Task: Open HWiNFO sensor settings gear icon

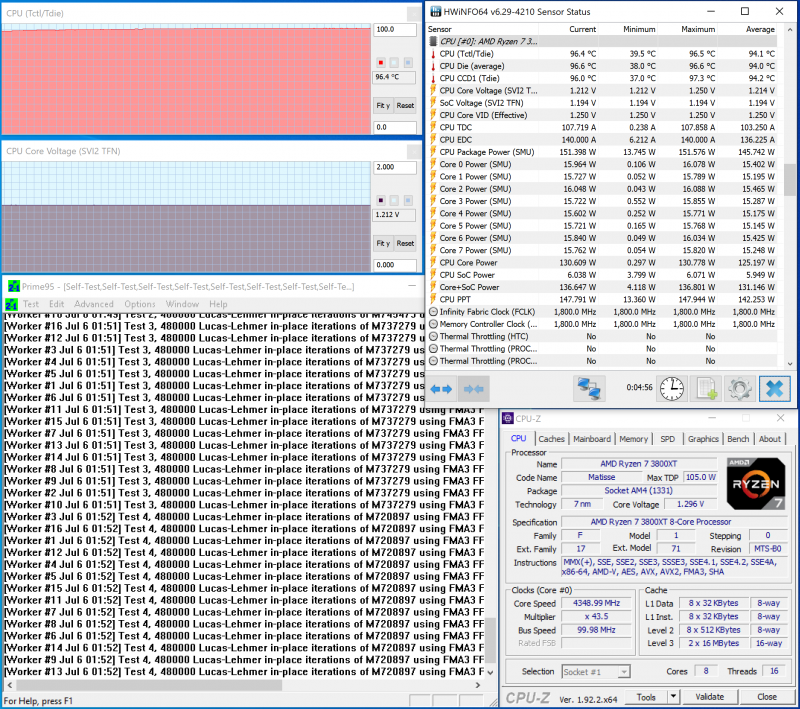Action: click(739, 389)
